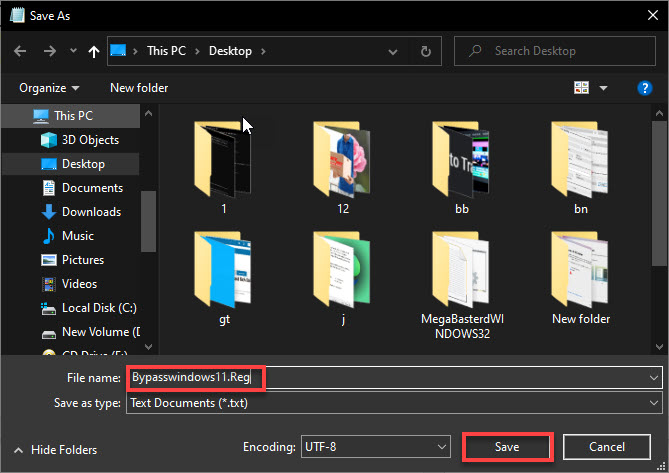Open the Encoding UTF-8 dropdown
The image size is (669, 473).
[x=375, y=447]
